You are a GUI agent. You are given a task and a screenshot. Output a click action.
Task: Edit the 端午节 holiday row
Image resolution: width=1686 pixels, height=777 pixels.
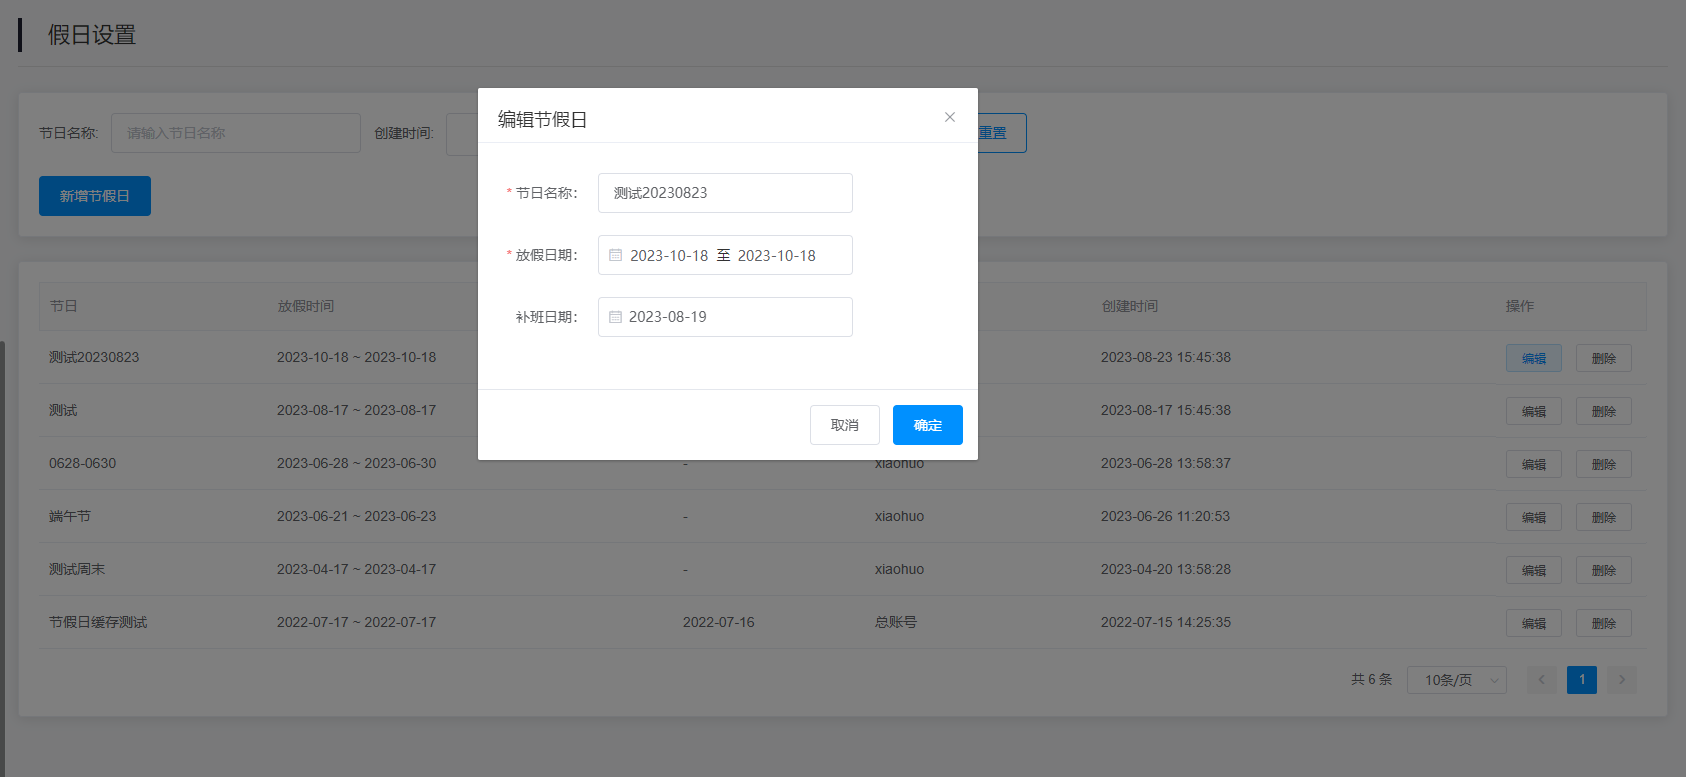[x=1533, y=517]
